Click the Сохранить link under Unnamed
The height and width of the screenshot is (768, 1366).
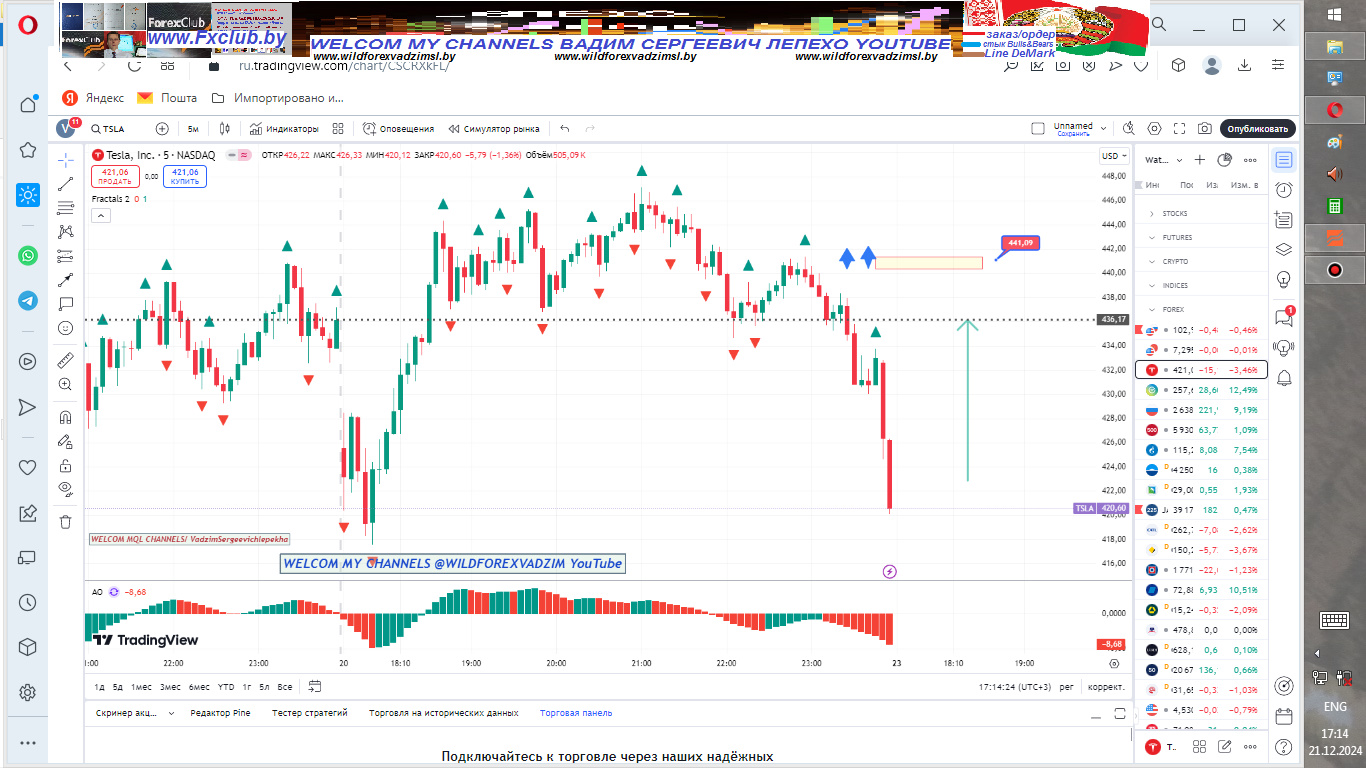click(1073, 133)
